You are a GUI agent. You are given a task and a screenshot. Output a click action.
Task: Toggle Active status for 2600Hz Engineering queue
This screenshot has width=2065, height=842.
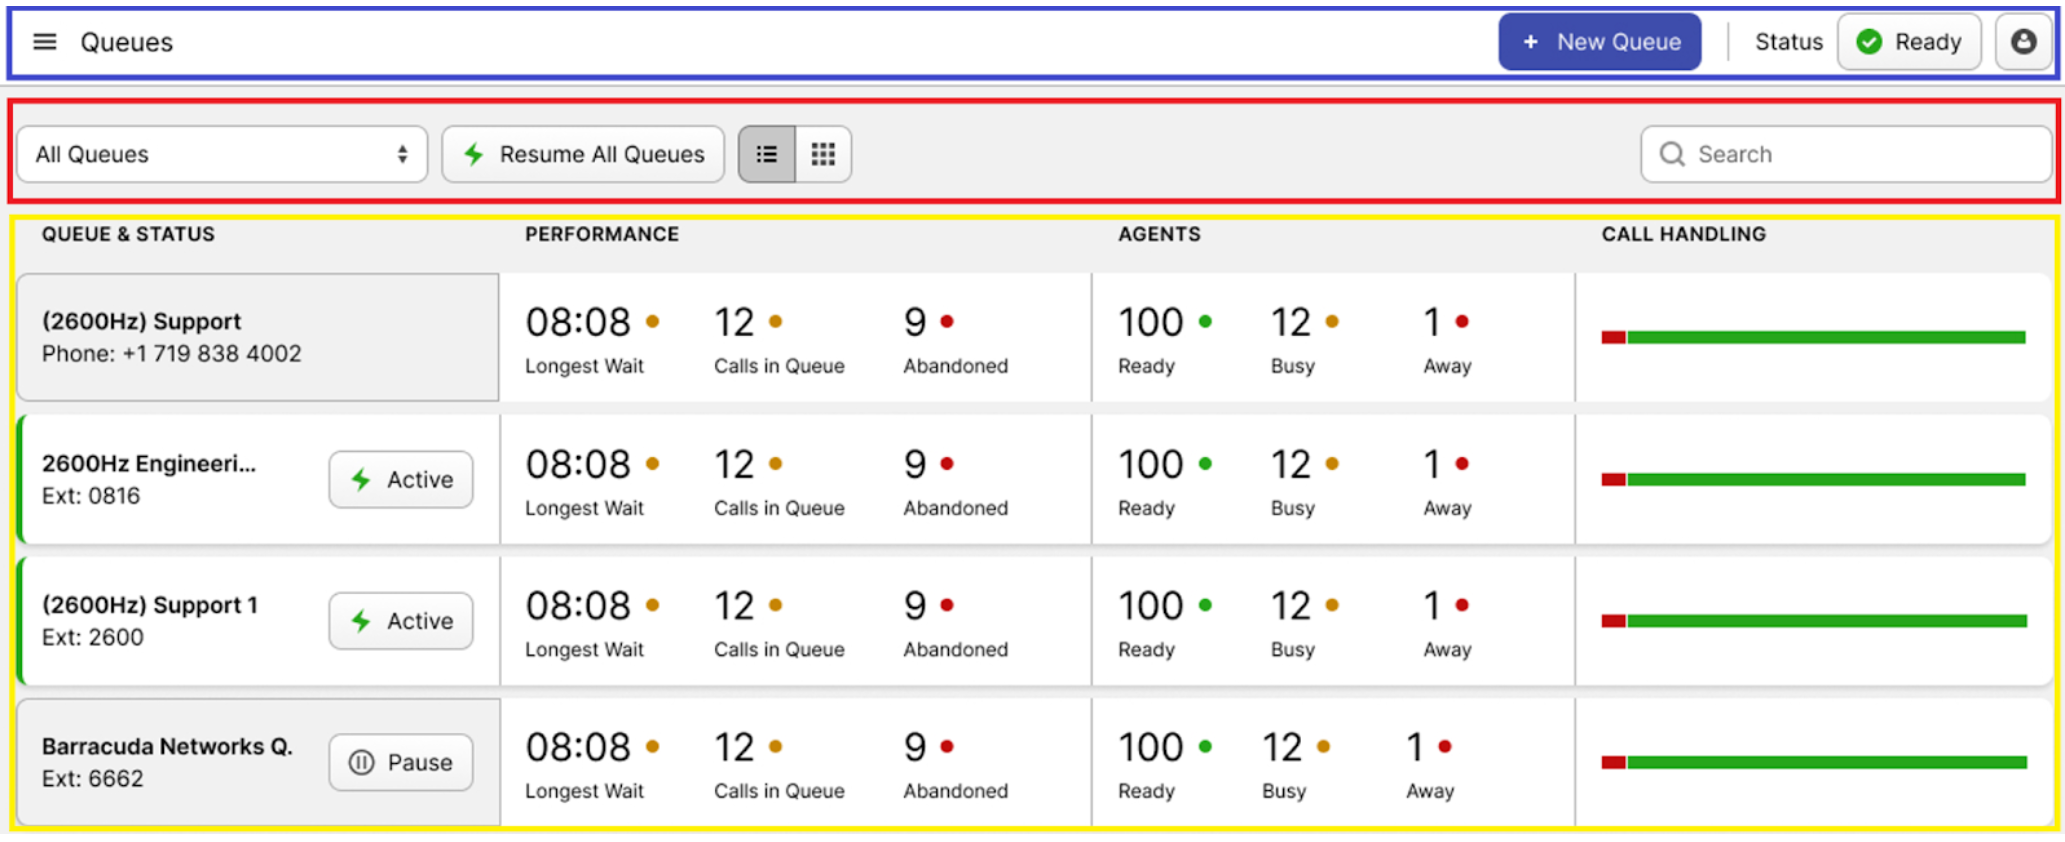401,480
